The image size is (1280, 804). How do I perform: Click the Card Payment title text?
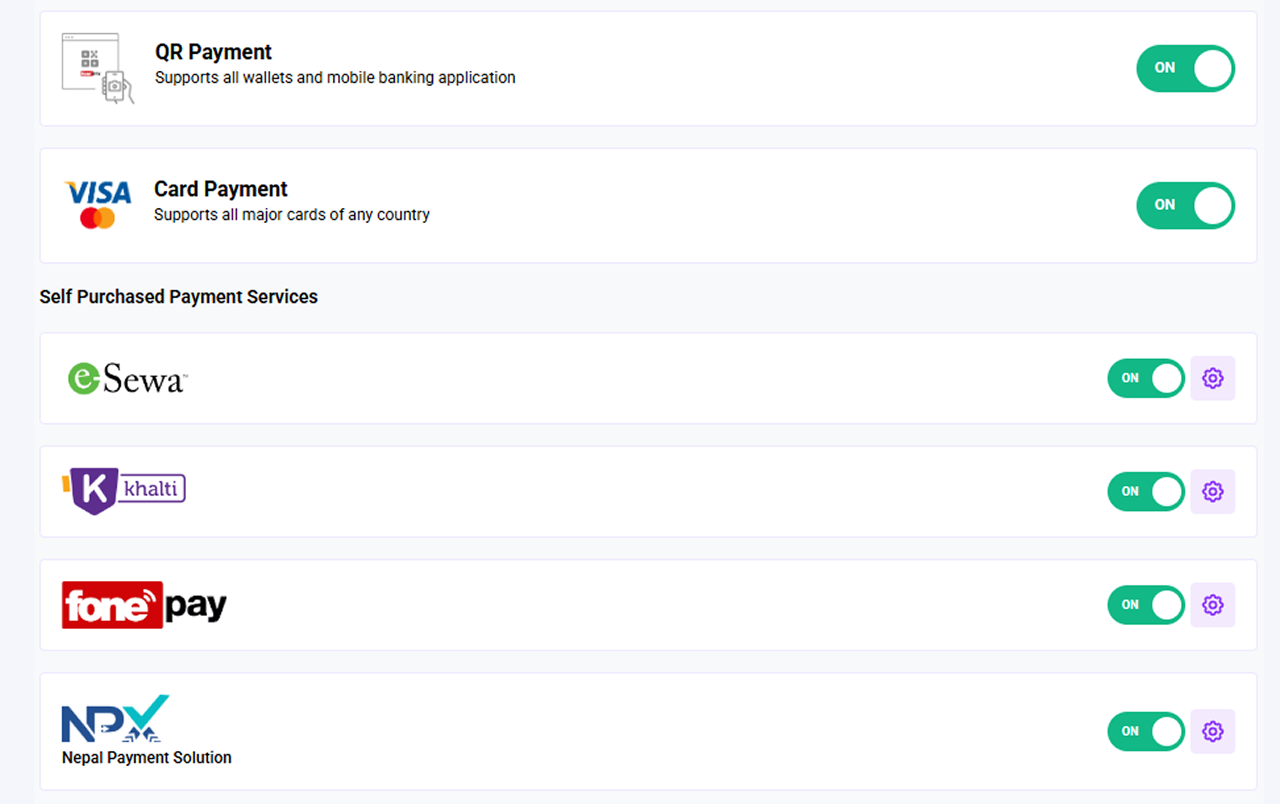coord(220,188)
